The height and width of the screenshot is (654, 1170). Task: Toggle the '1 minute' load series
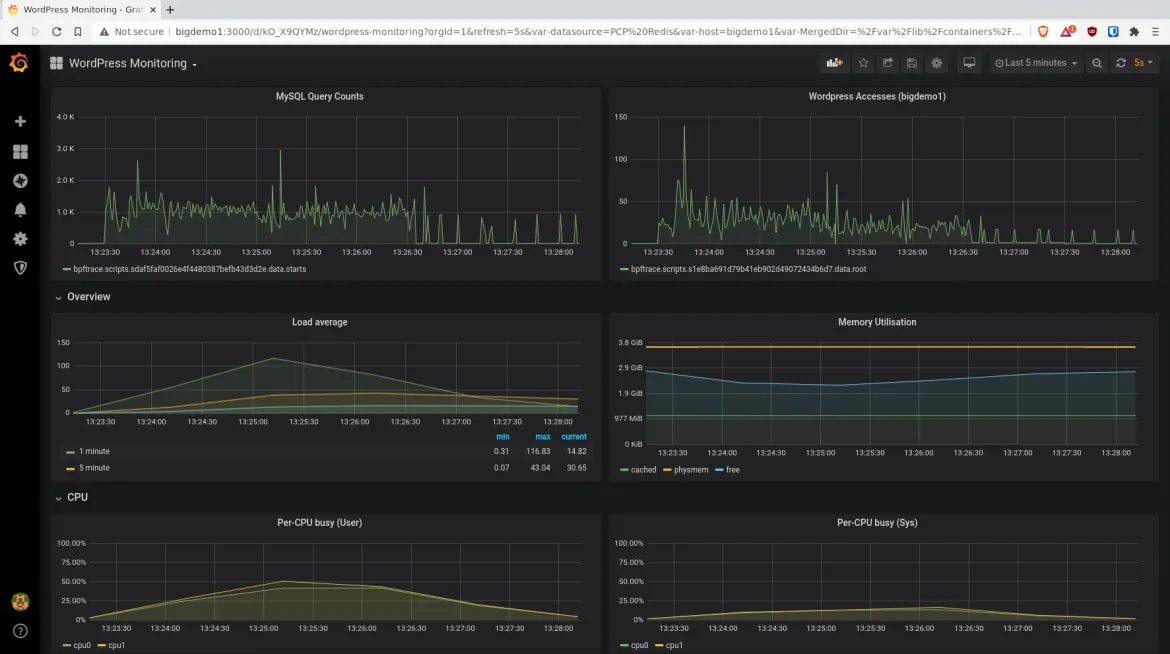[x=94, y=452]
